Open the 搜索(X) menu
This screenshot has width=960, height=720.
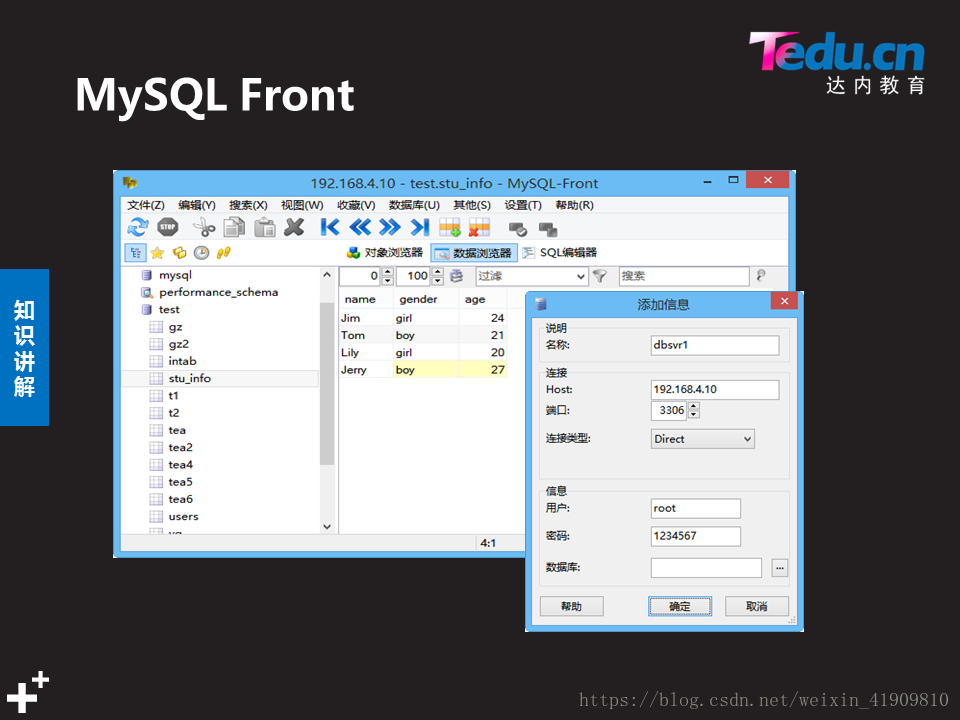pos(248,205)
